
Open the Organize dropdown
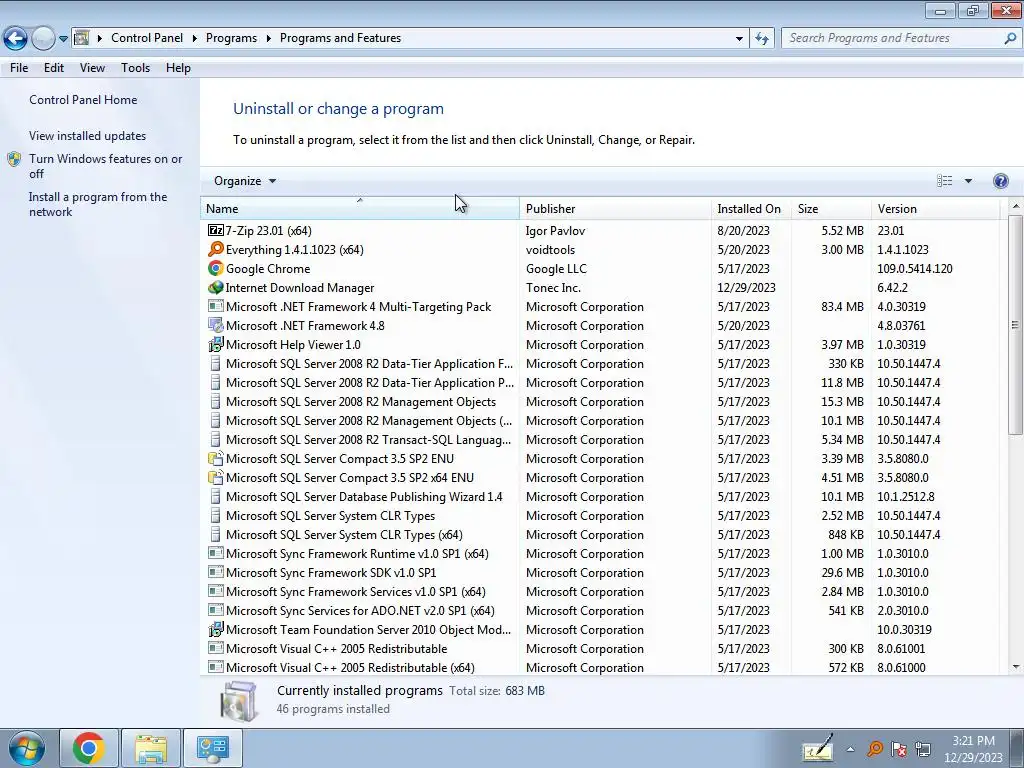tap(245, 181)
